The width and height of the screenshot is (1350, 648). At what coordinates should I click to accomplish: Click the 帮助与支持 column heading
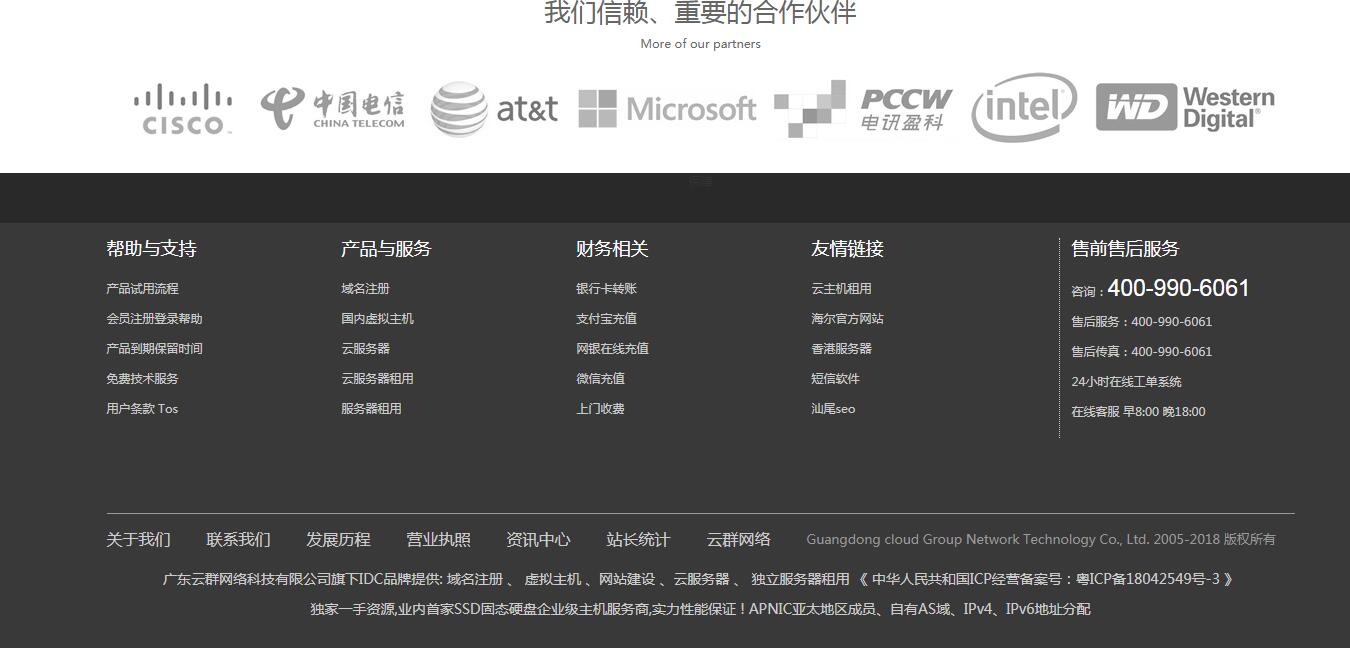coord(151,249)
